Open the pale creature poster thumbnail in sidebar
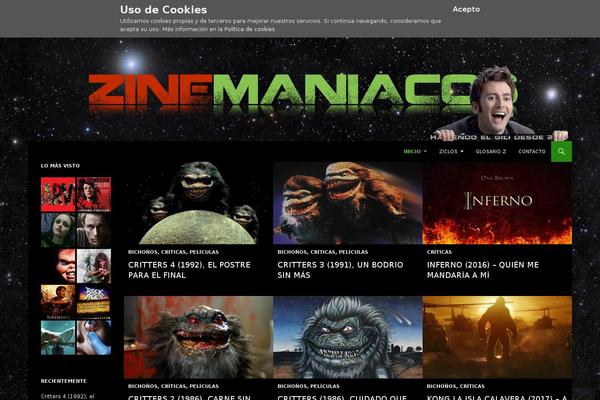This screenshot has width=600, height=400. [x=94, y=266]
